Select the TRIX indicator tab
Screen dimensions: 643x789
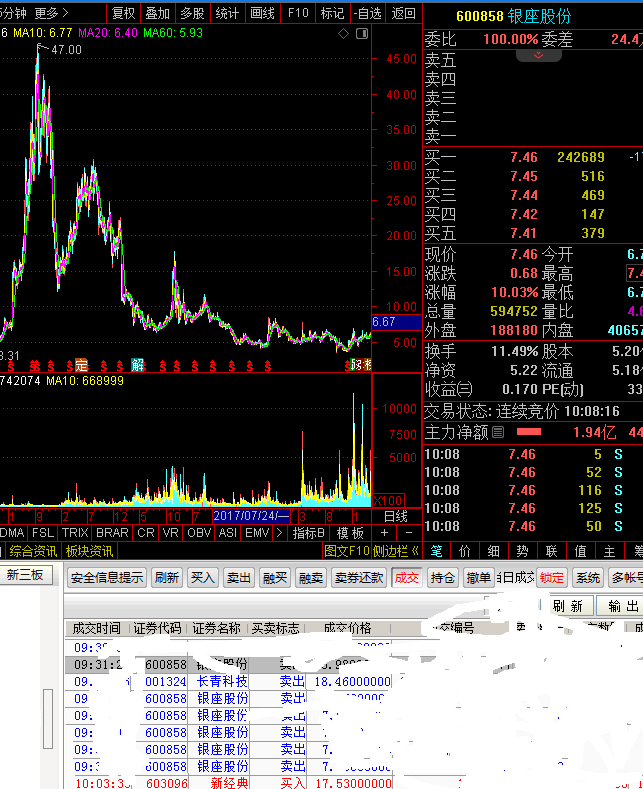click(75, 532)
